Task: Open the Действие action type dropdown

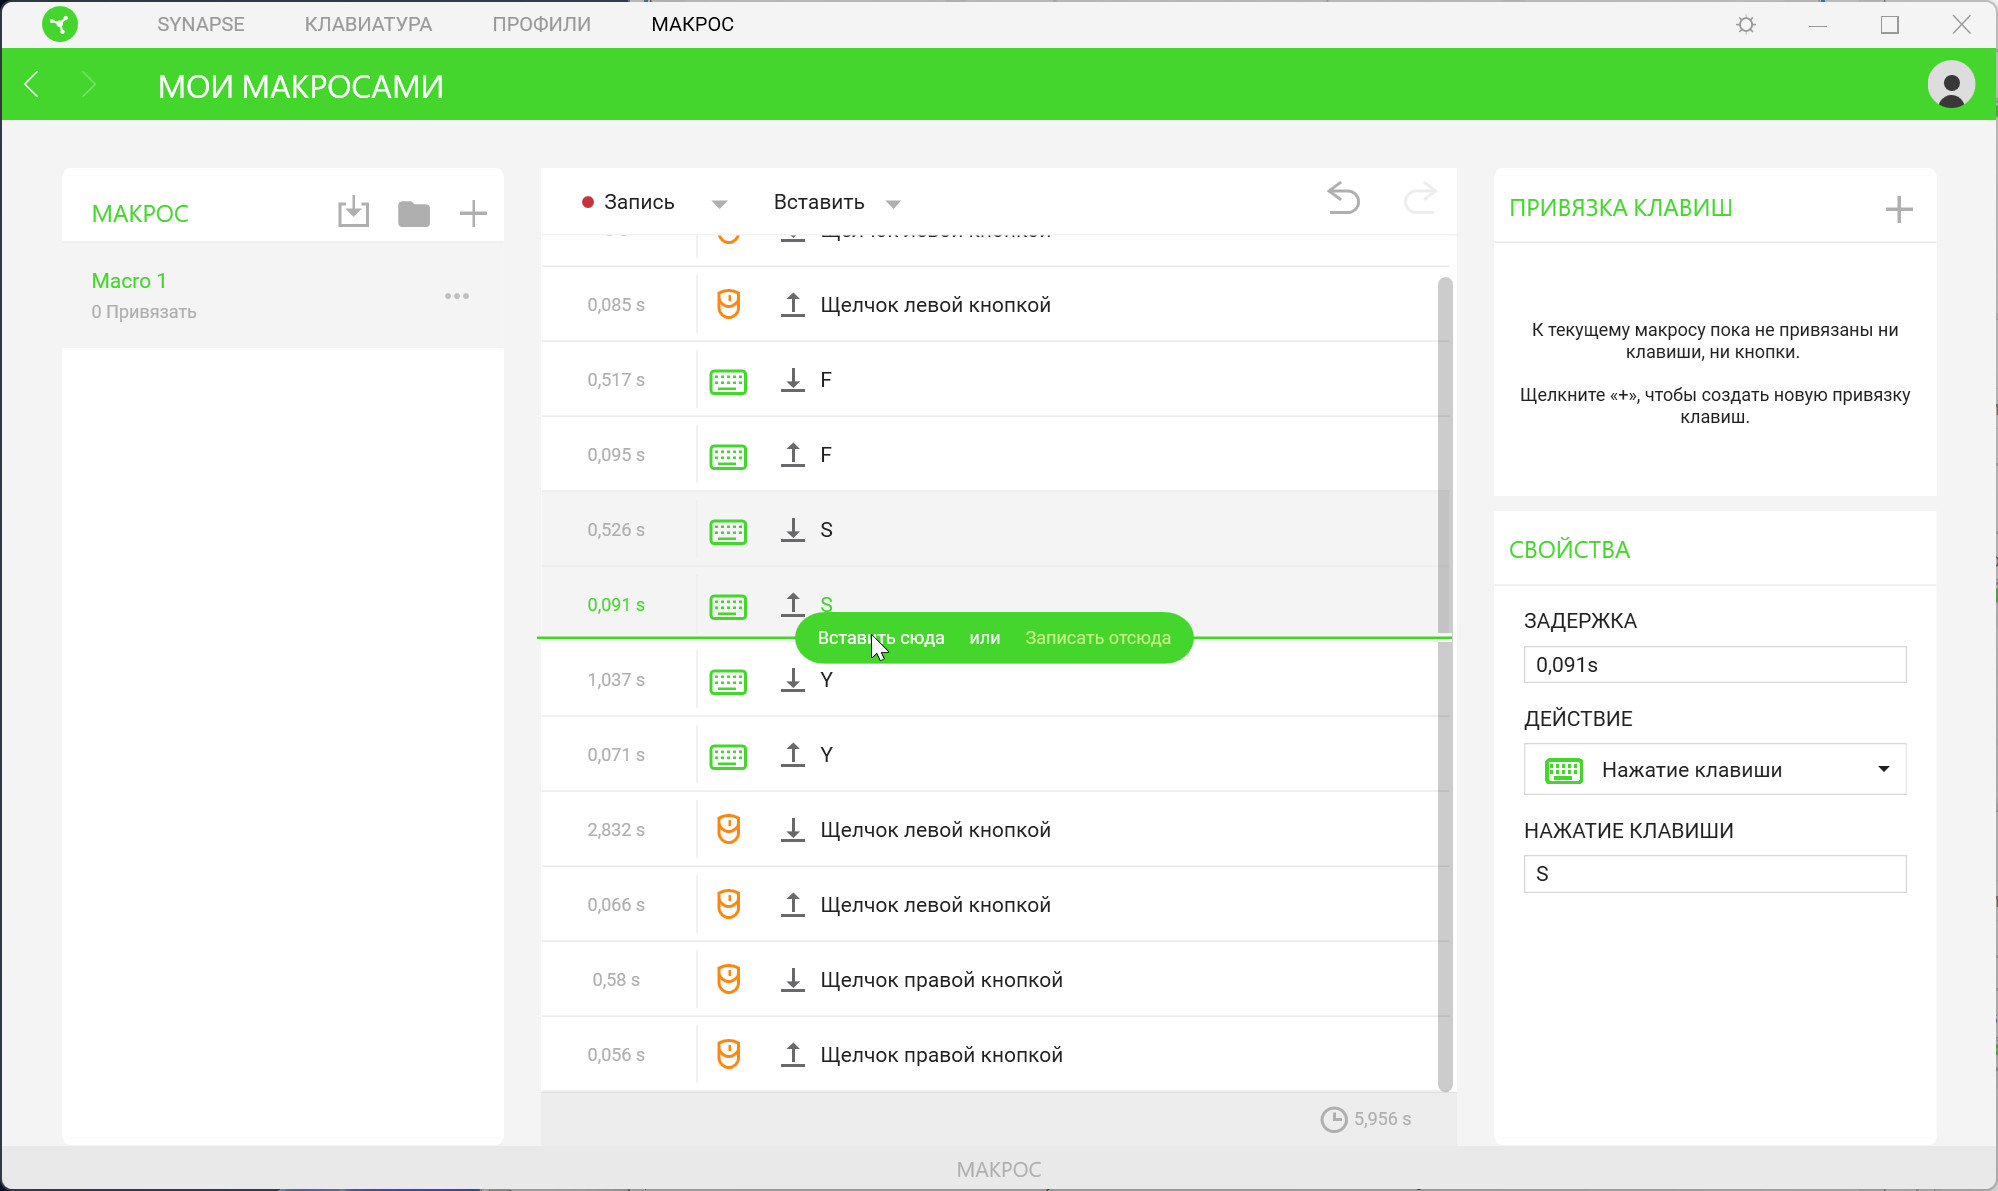Action: [1714, 769]
